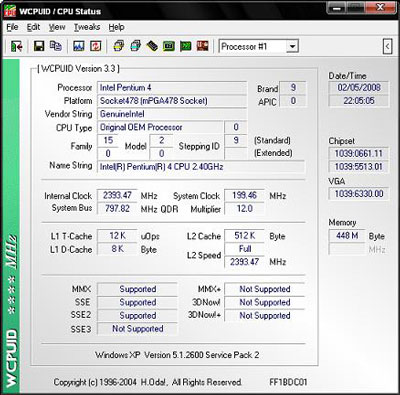Click the second green board icon
This screenshot has height=395, width=400.
(186, 46)
